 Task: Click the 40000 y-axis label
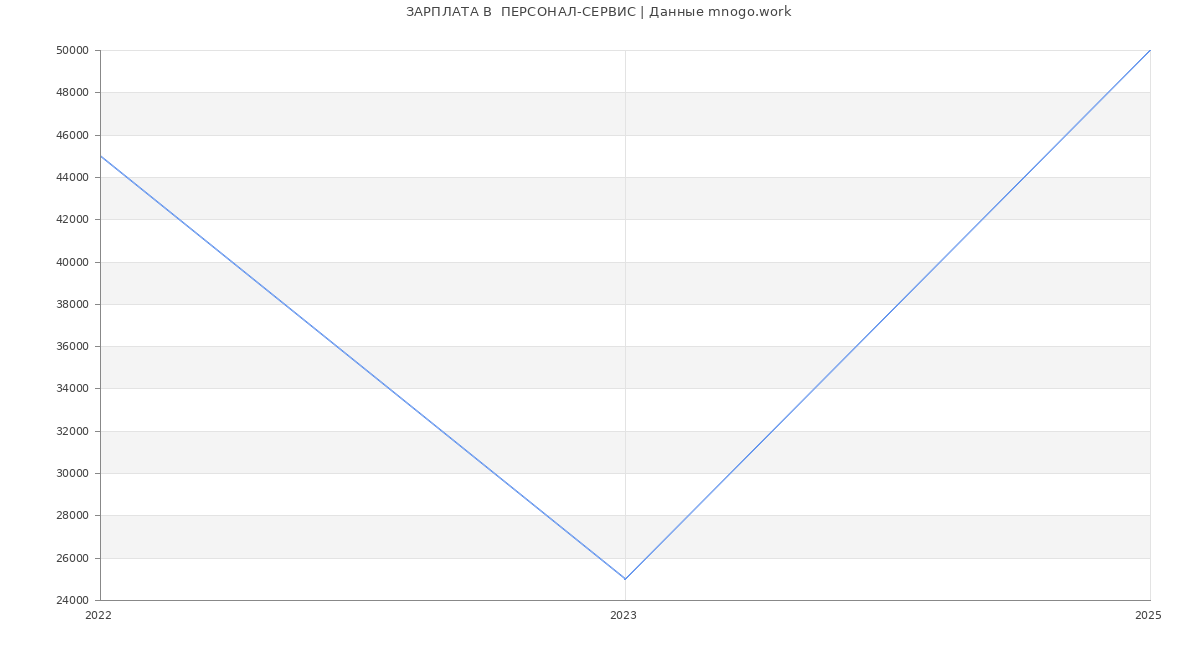point(73,262)
